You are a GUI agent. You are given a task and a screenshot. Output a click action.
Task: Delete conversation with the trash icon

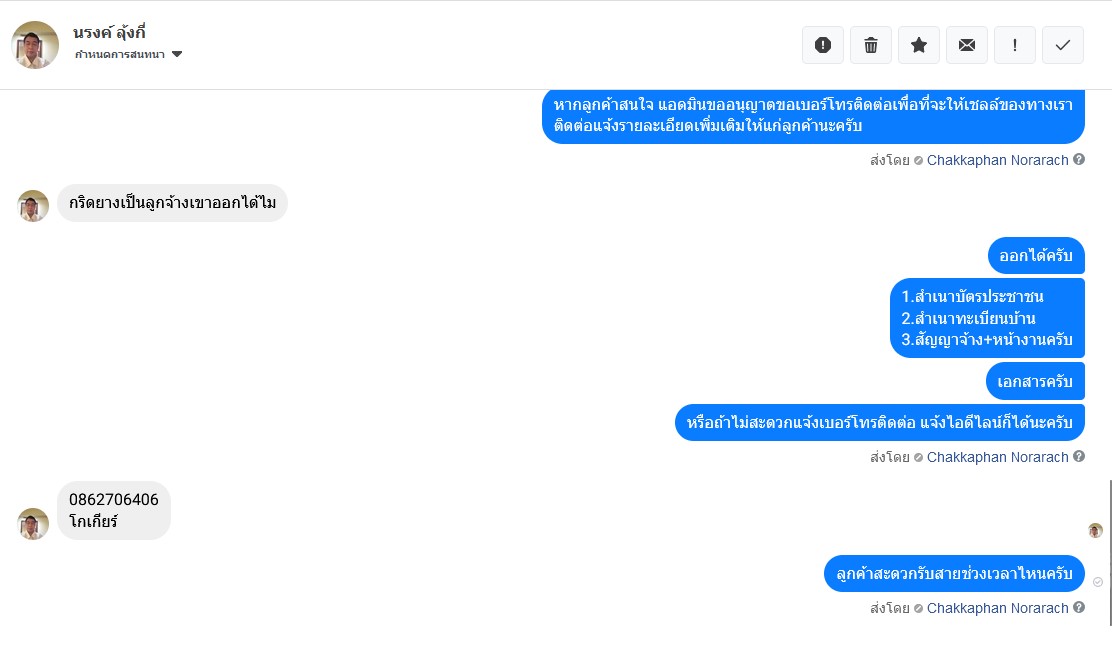(x=871, y=45)
